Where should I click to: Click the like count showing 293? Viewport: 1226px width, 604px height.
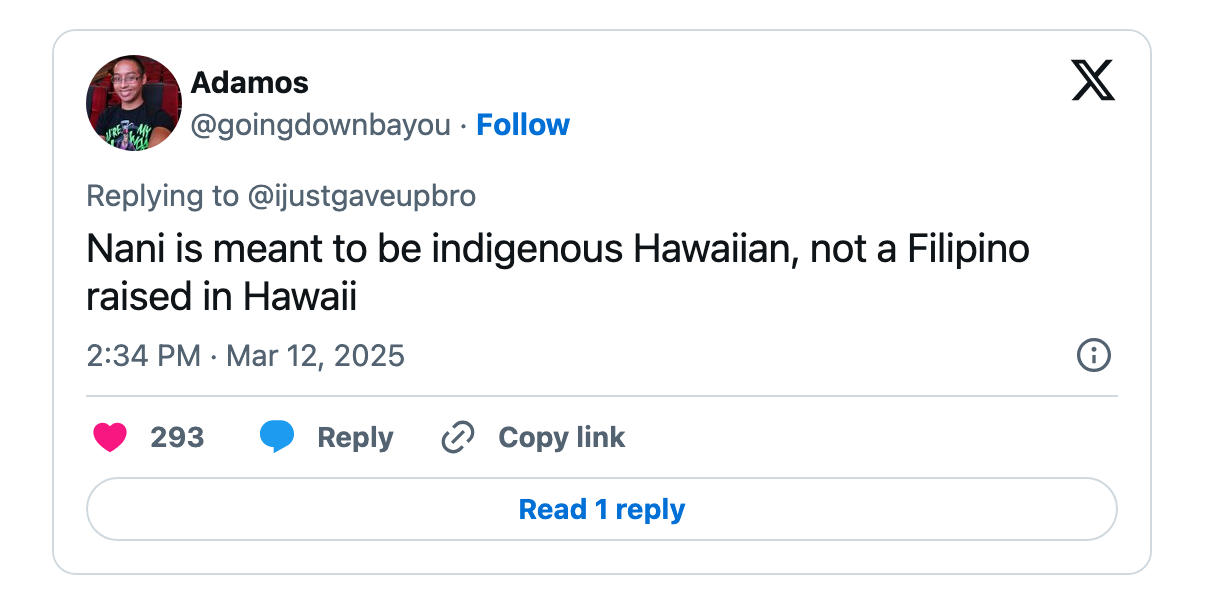point(176,437)
